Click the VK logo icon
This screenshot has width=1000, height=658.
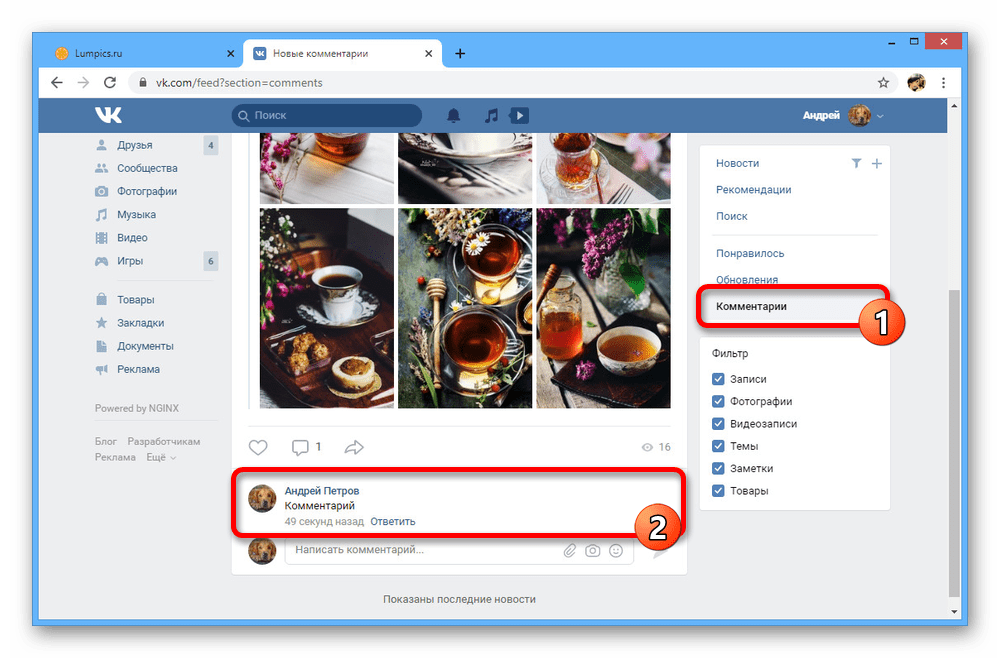click(x=108, y=116)
